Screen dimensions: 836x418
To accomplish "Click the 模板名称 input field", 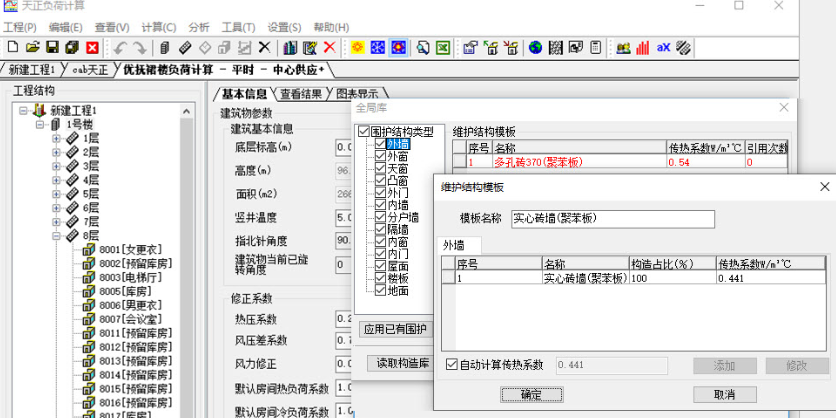I will [x=613, y=219].
